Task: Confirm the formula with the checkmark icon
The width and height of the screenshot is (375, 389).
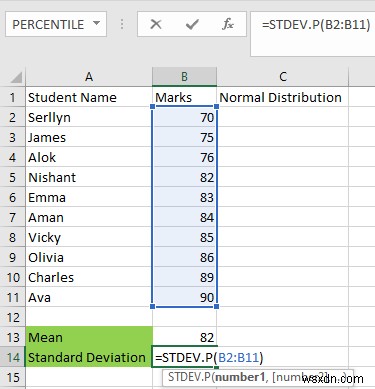Action: coord(192,24)
